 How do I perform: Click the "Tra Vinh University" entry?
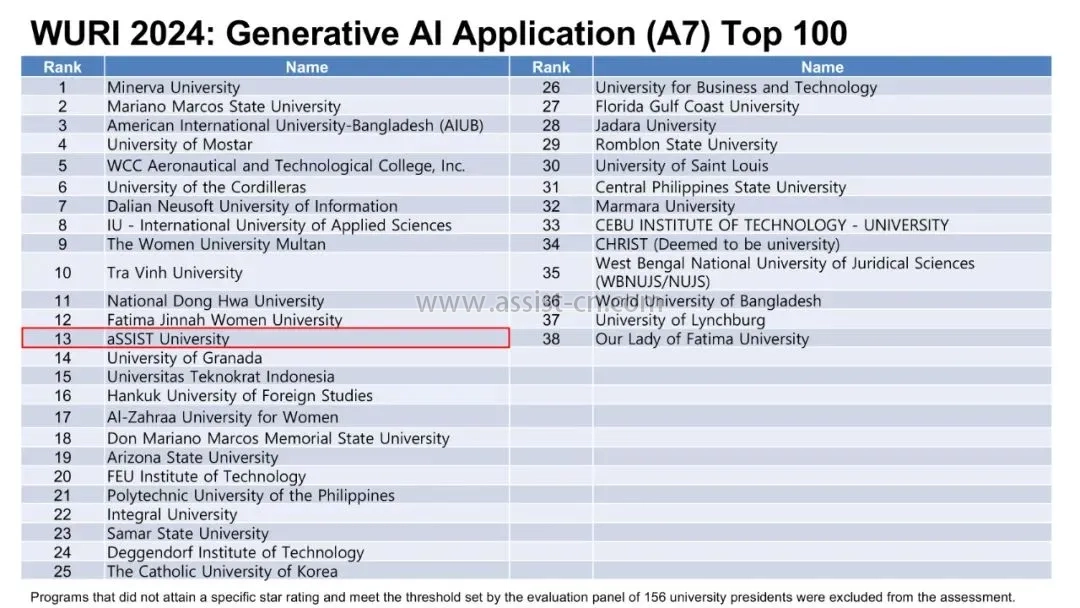tap(175, 273)
